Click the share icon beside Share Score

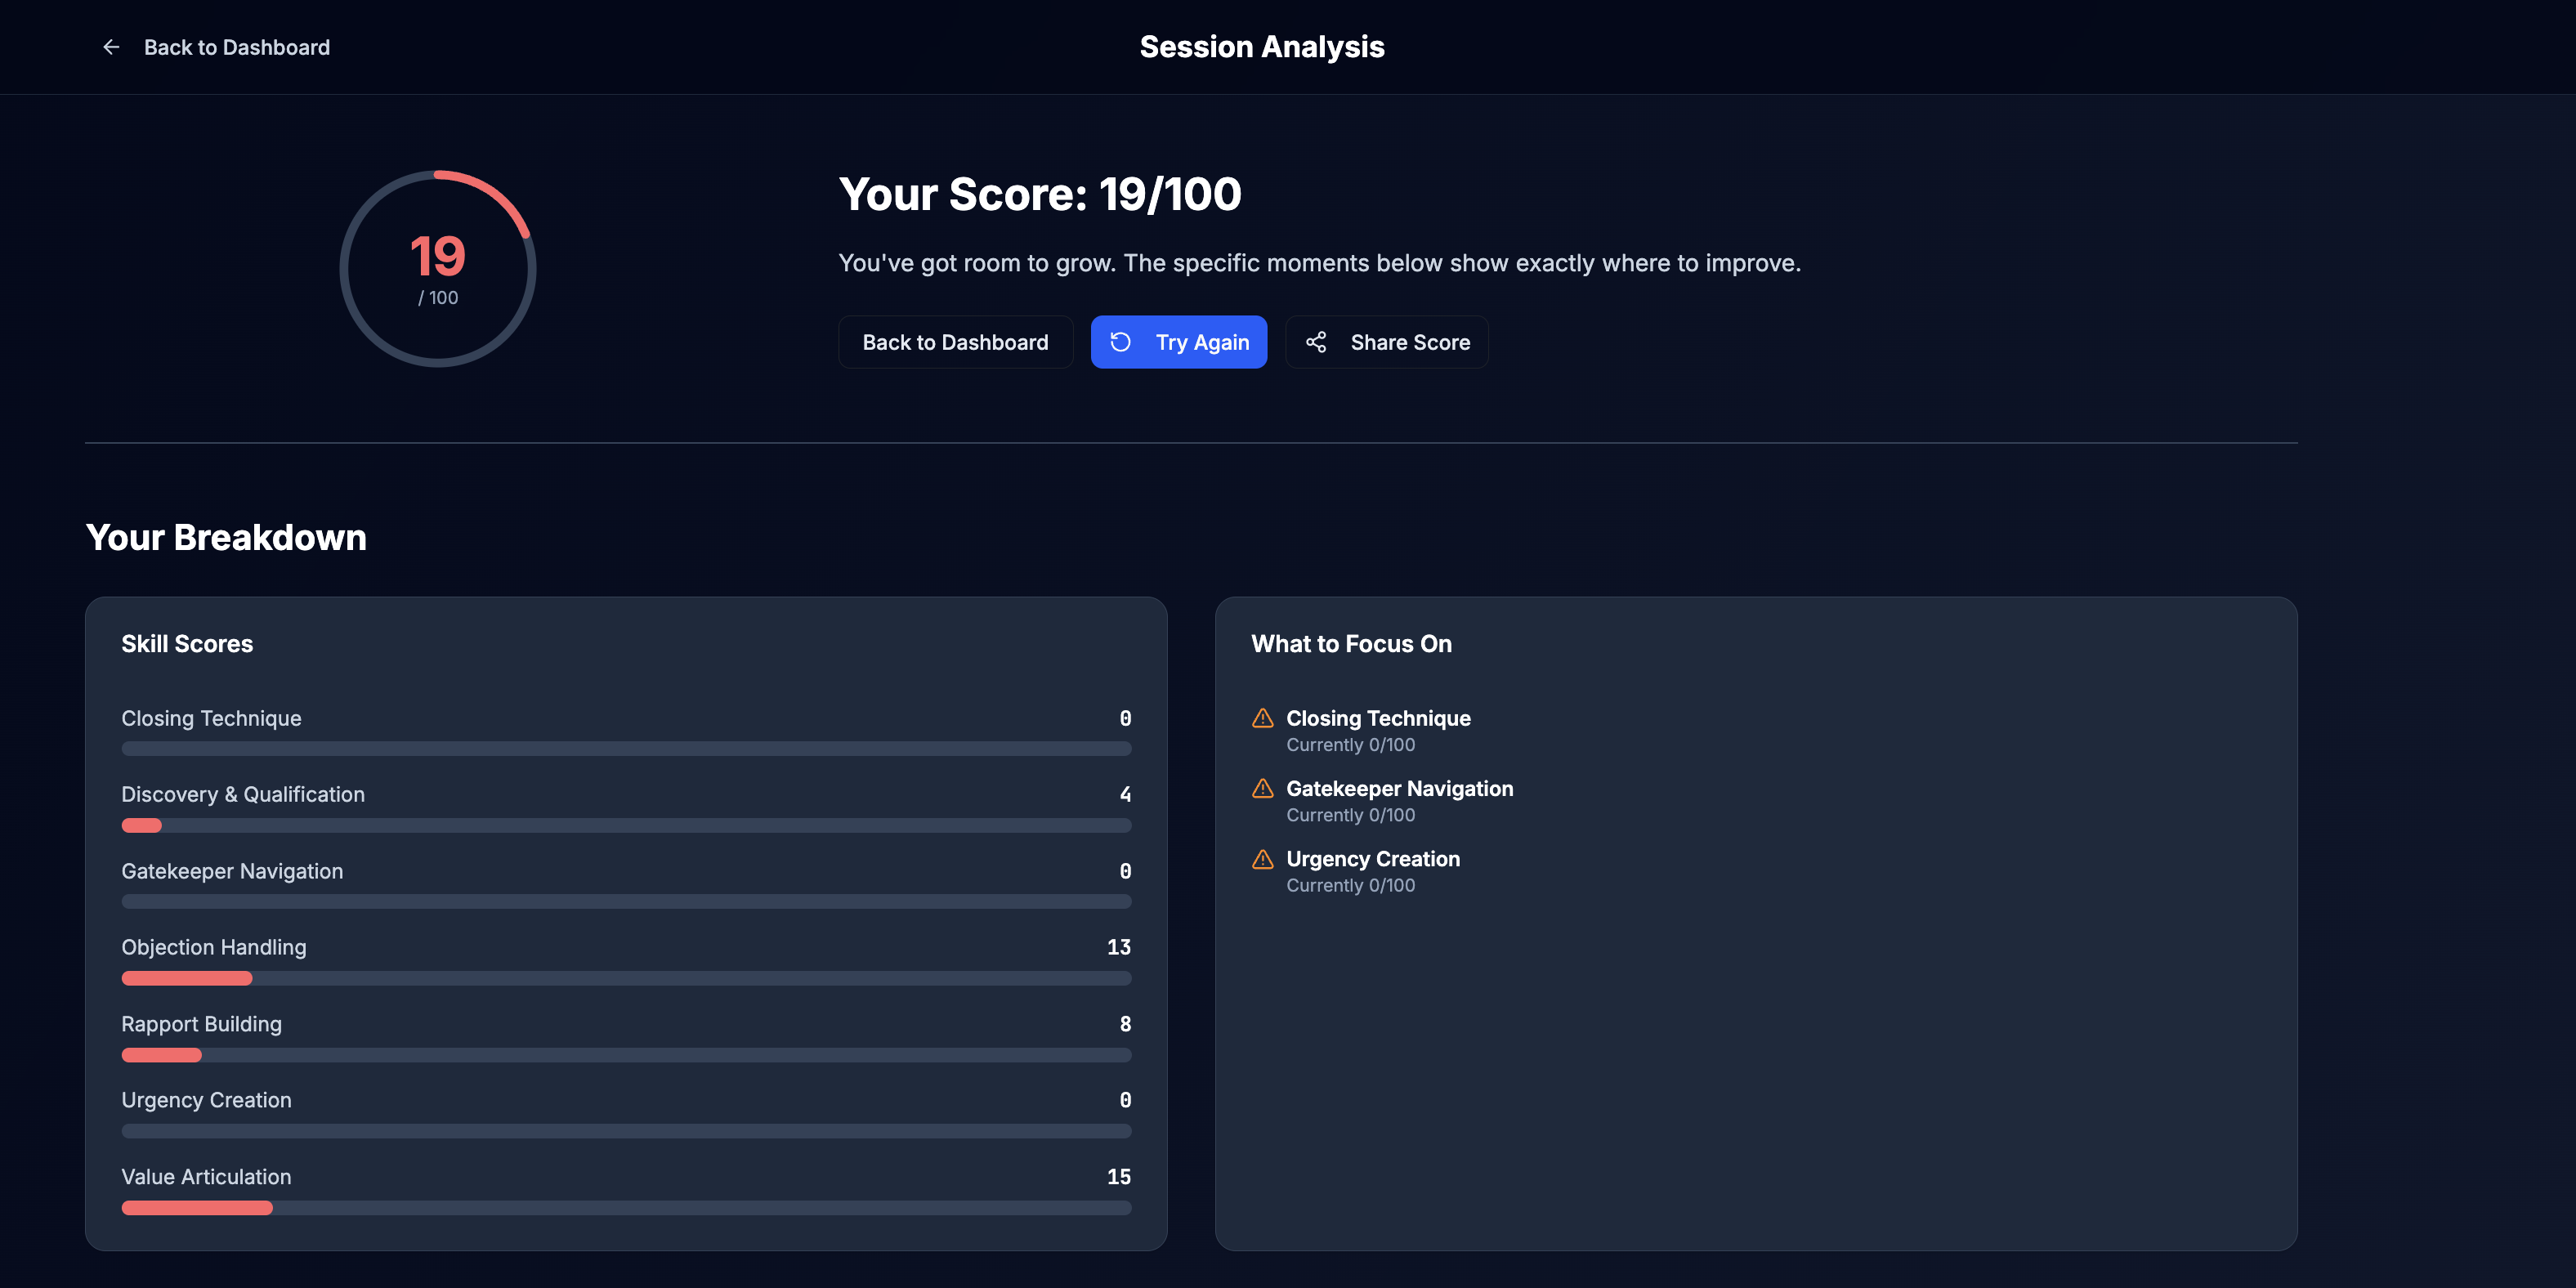pyautogui.click(x=1316, y=342)
